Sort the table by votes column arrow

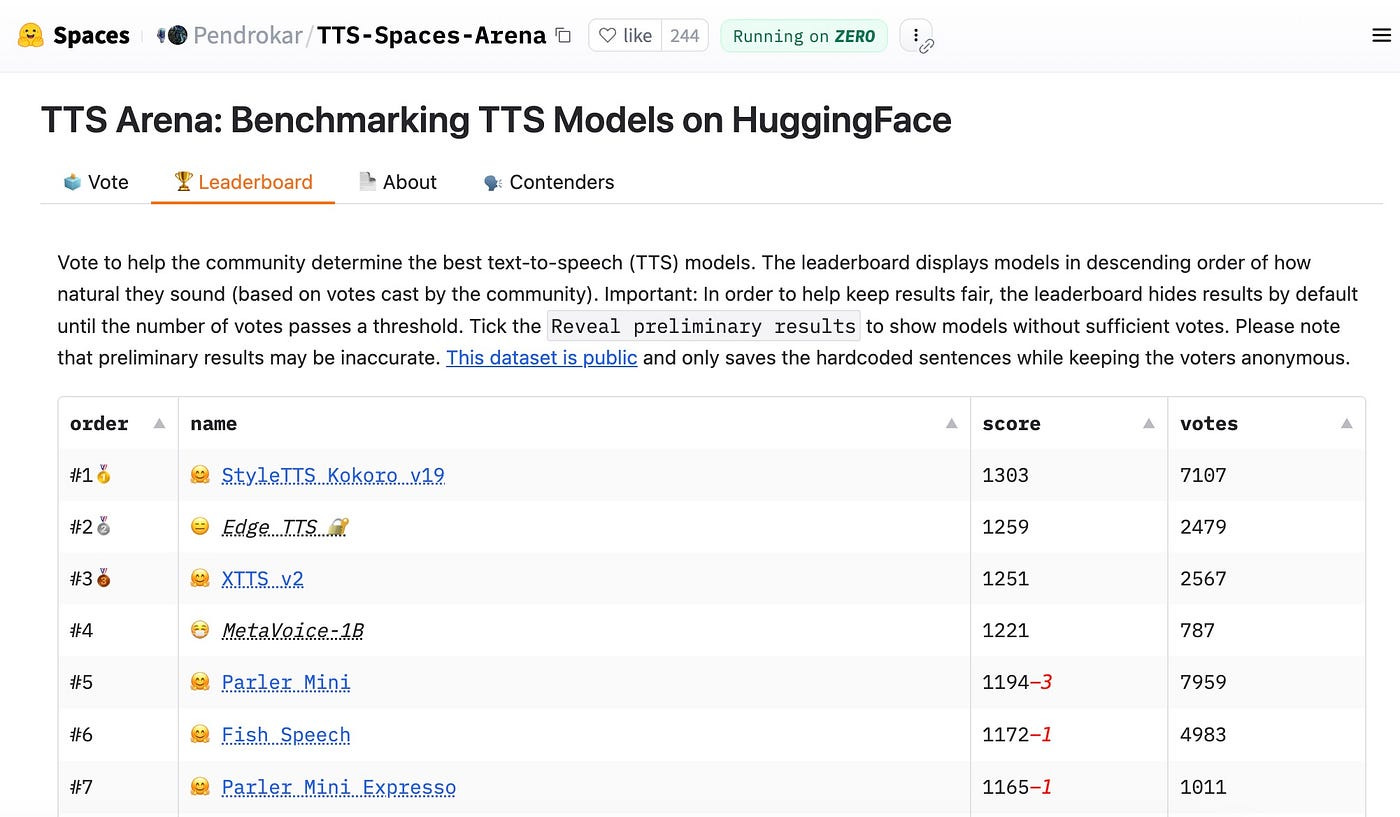click(1346, 424)
